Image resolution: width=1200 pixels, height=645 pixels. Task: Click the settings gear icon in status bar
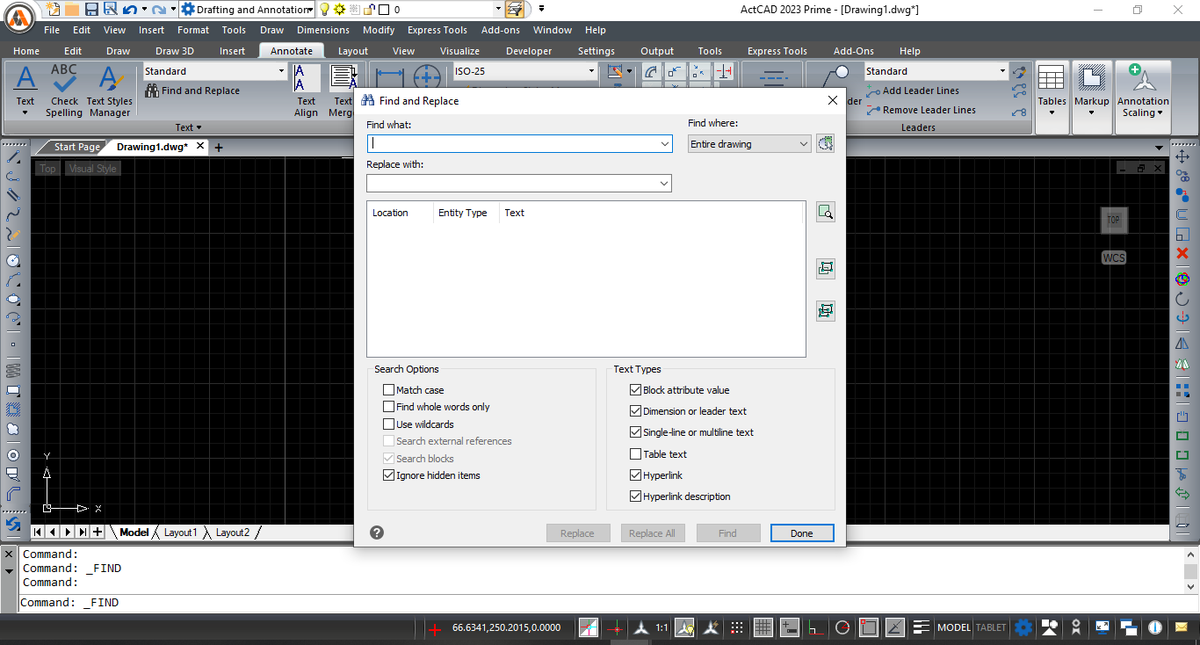pos(1023,627)
